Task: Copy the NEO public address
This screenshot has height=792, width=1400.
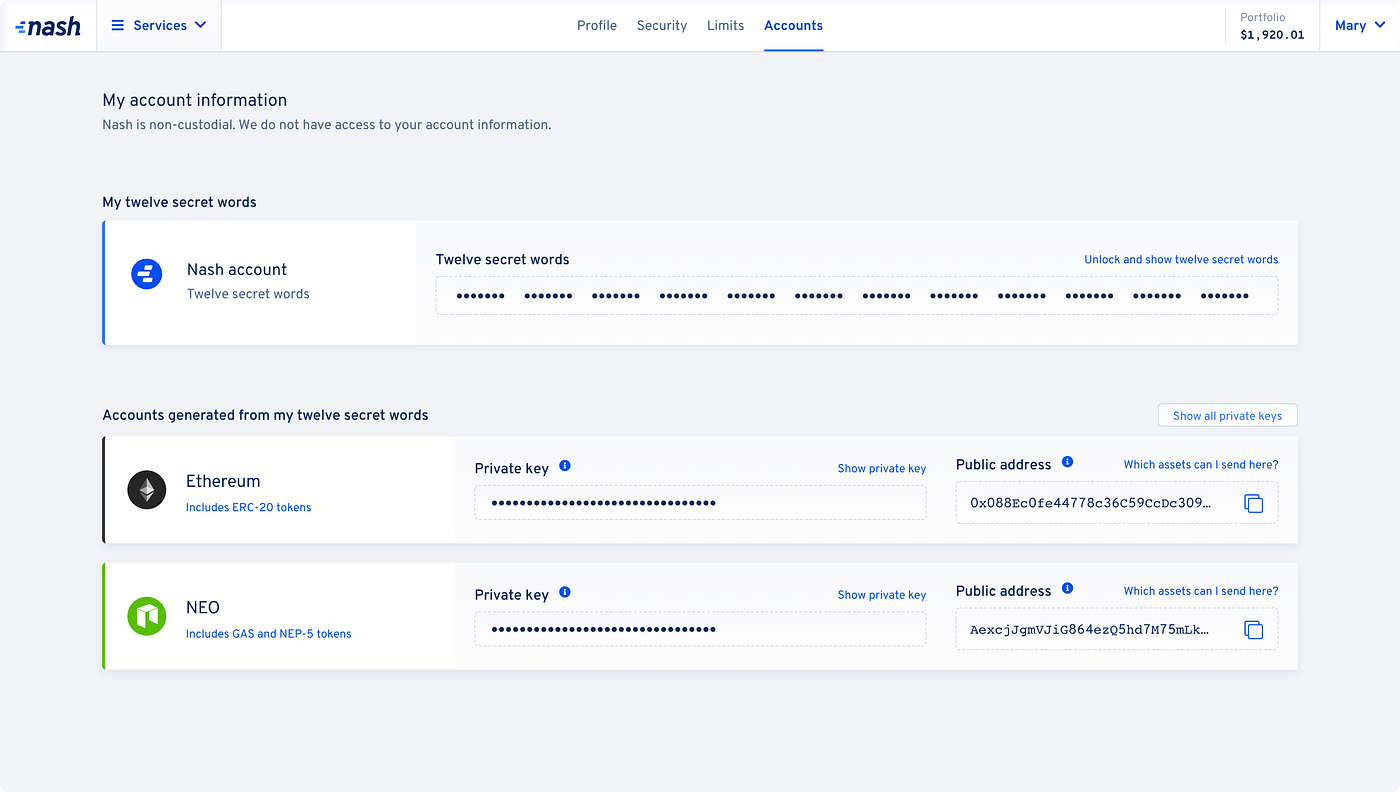Action: [x=1253, y=629]
